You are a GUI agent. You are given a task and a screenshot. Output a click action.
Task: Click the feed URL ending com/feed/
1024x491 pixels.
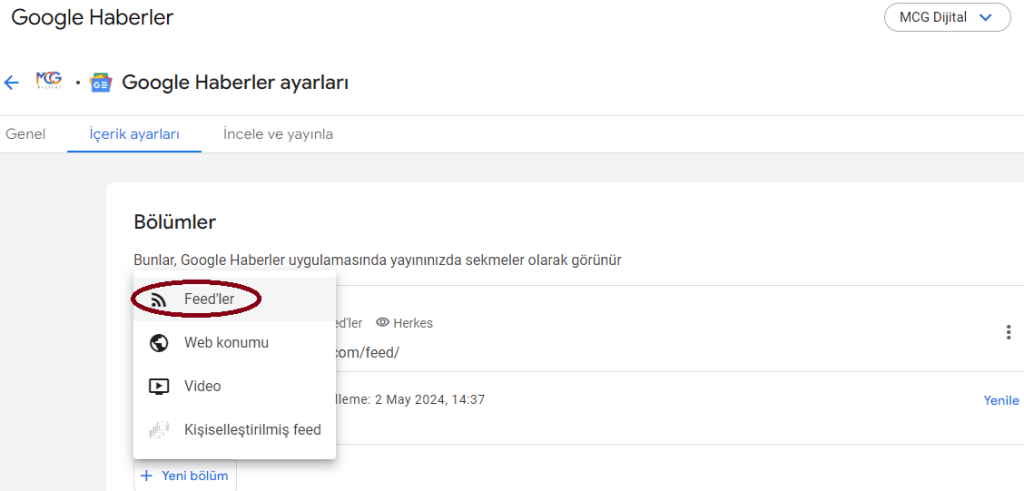367,353
